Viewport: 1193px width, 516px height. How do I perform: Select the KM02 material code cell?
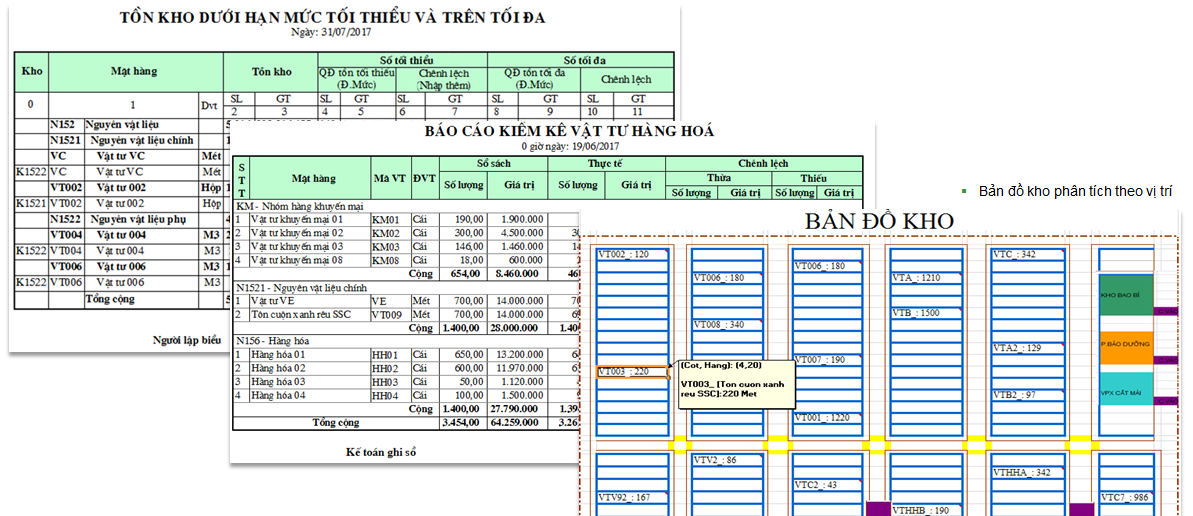pyautogui.click(x=390, y=233)
